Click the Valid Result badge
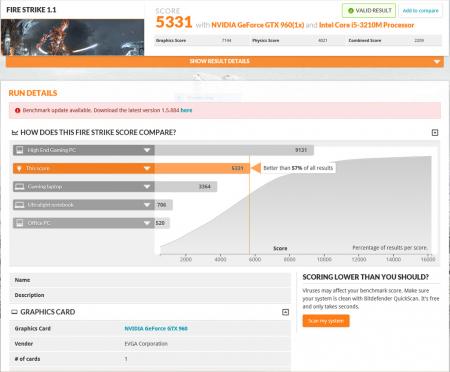Screen dimensions: 450x372 tap(369, 11)
